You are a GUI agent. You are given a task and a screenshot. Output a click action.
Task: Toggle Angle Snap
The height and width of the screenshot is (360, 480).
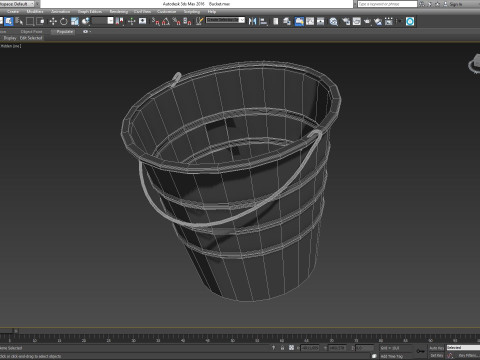coord(166,21)
